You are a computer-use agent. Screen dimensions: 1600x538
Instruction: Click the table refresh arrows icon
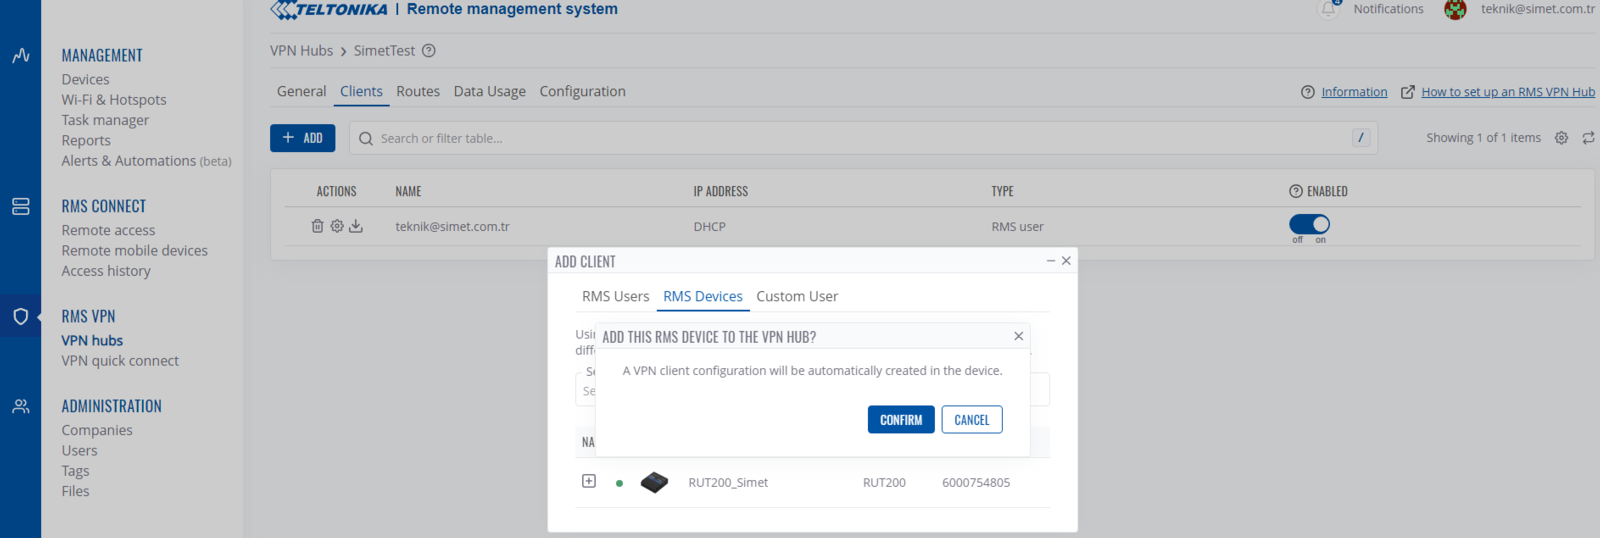1588,138
